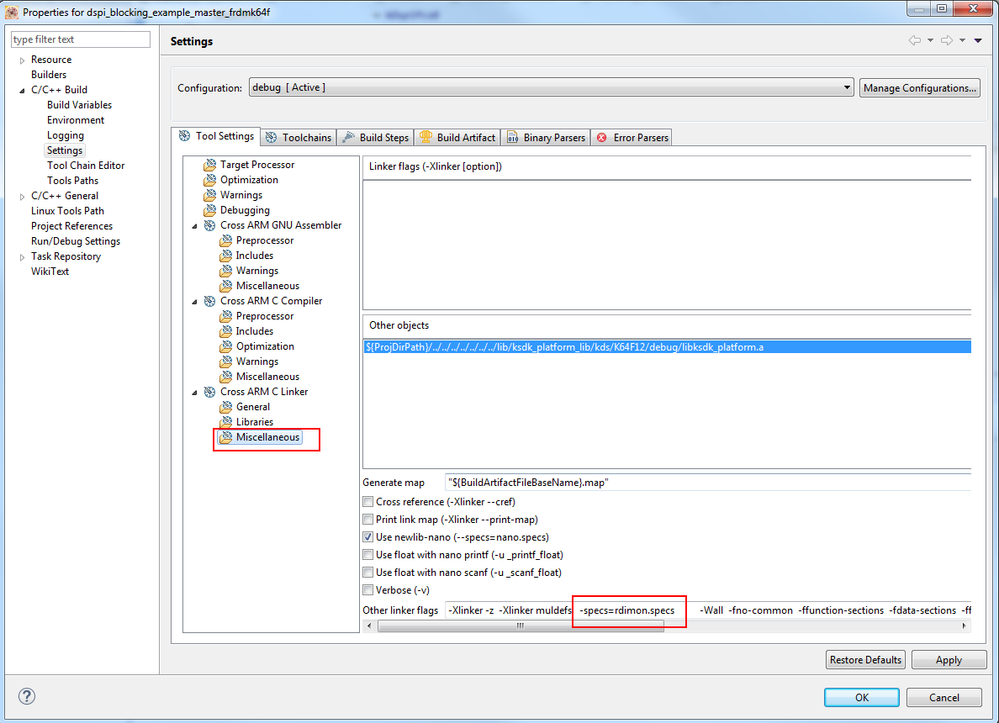Viewport: 999px width, 723px height.
Task: Expand the C/C++ General node
Action: click(x=22, y=197)
